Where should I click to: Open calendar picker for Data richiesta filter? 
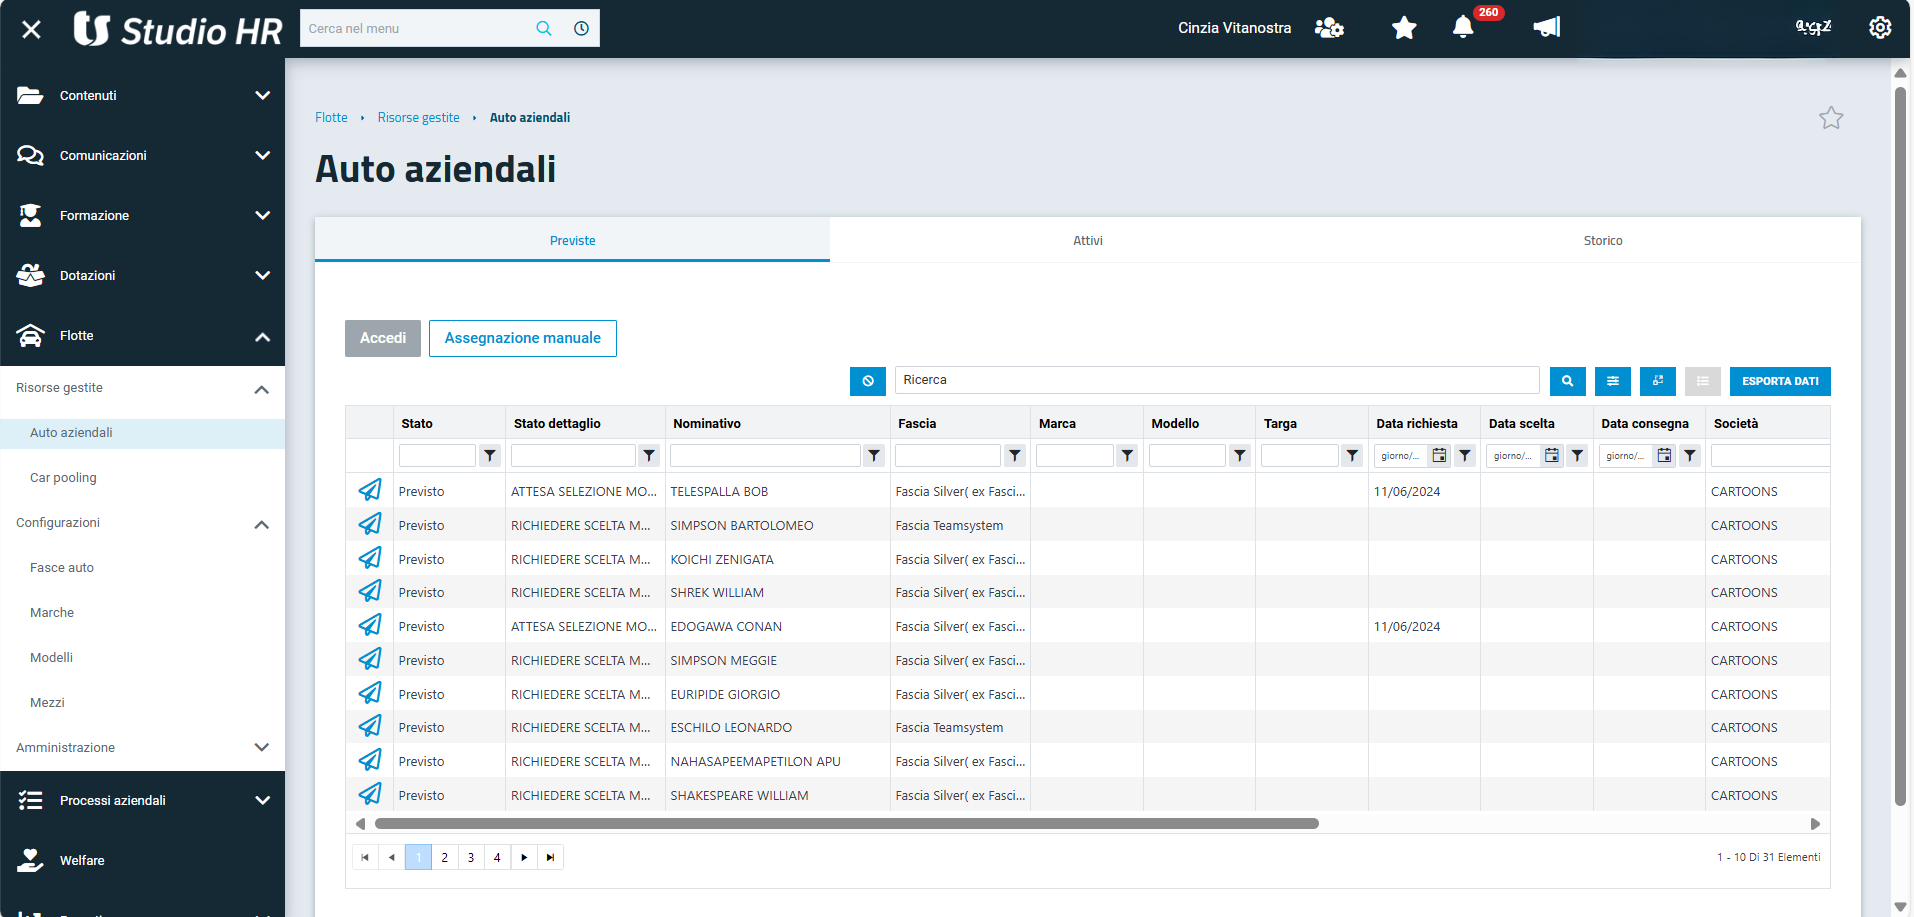point(1439,456)
